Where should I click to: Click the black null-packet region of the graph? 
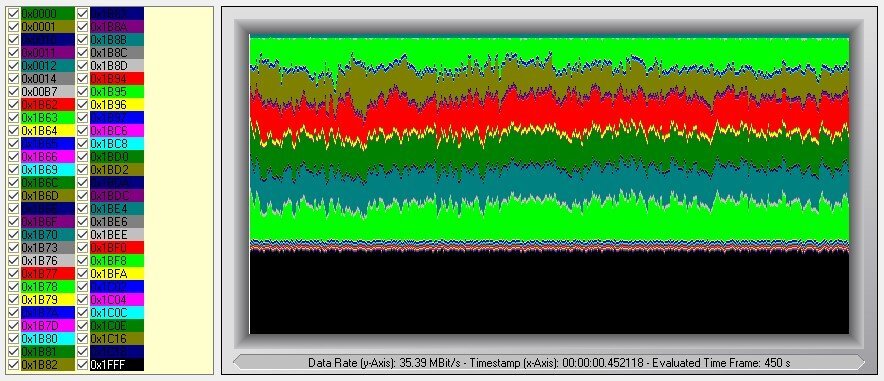point(549,293)
